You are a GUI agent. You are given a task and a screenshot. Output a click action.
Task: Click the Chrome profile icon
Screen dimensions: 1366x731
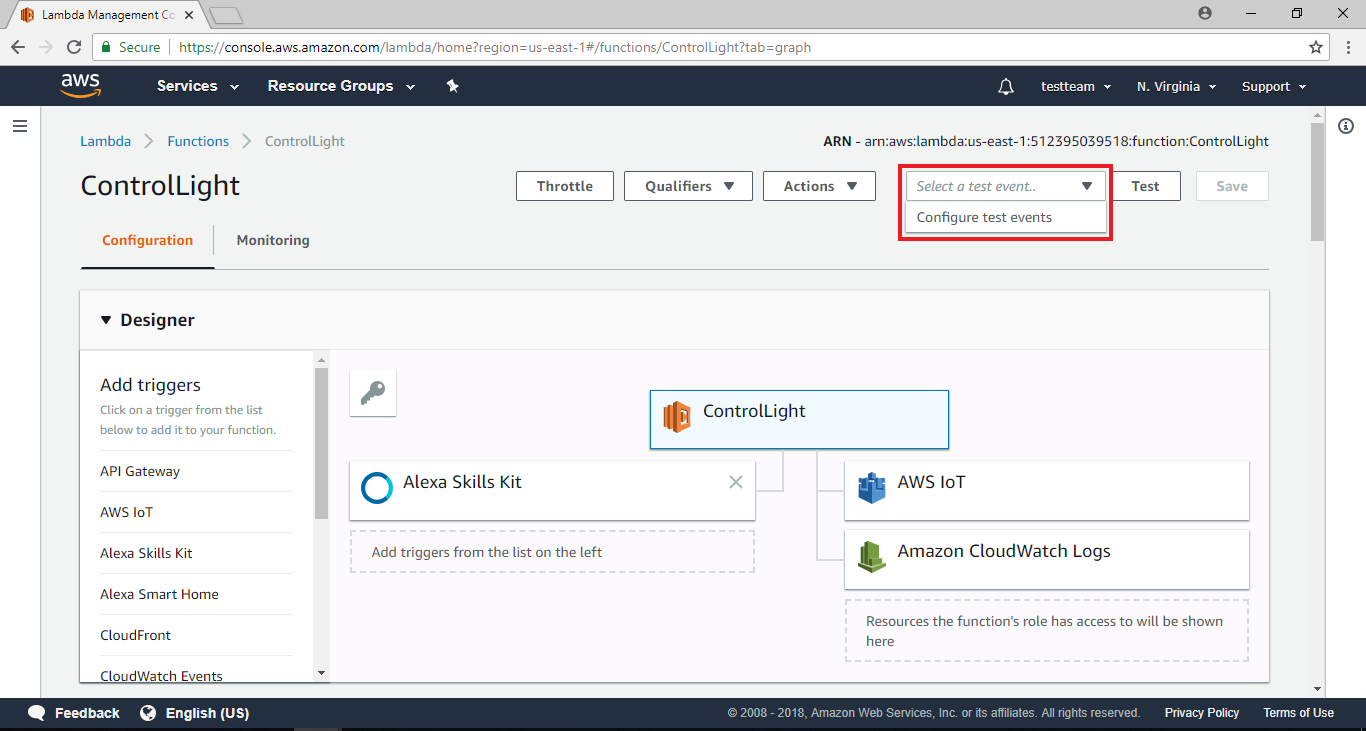1204,13
